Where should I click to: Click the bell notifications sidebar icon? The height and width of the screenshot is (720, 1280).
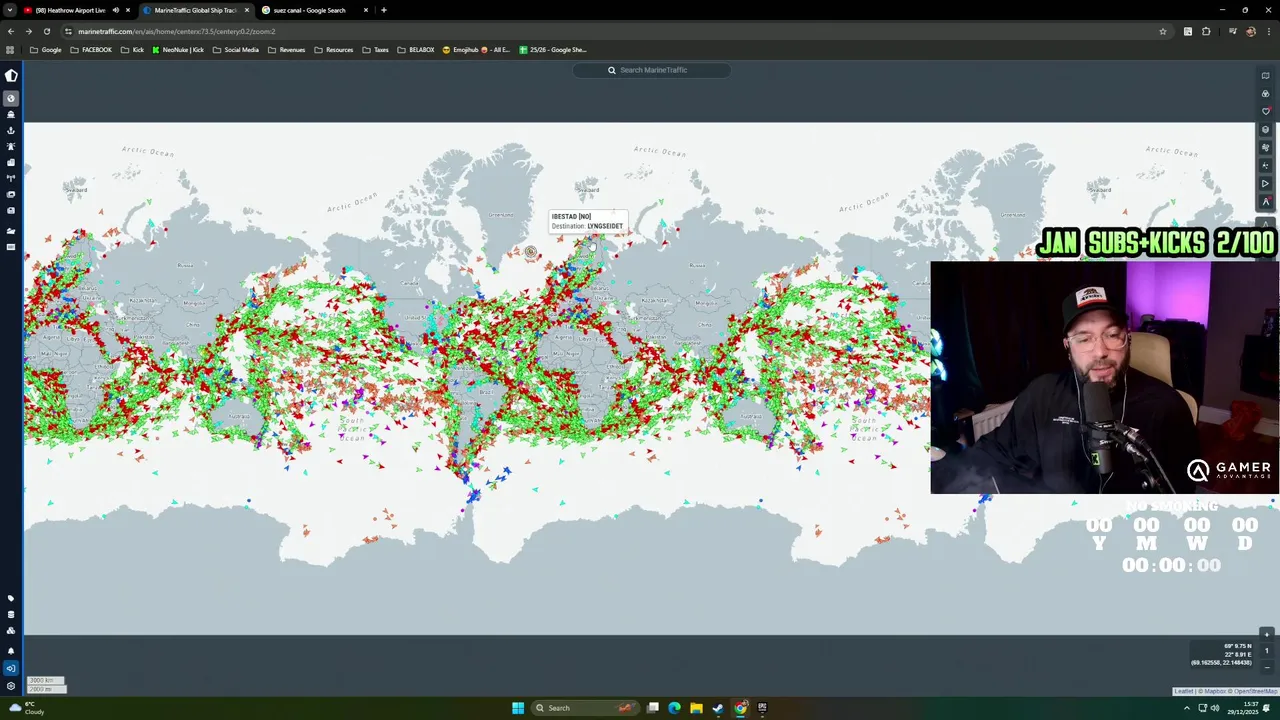point(11,651)
